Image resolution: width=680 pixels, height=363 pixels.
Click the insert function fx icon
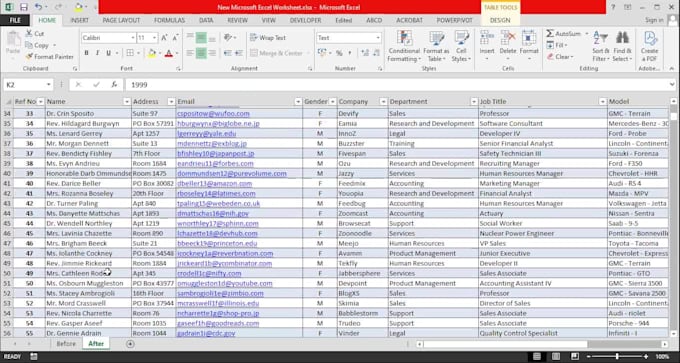tap(114, 85)
